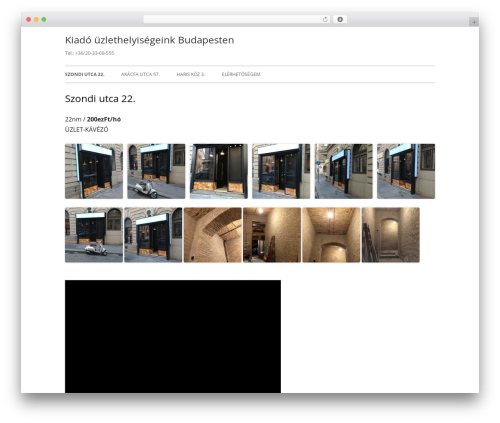Open sixth top-row storefront thumbnail

click(x=406, y=171)
